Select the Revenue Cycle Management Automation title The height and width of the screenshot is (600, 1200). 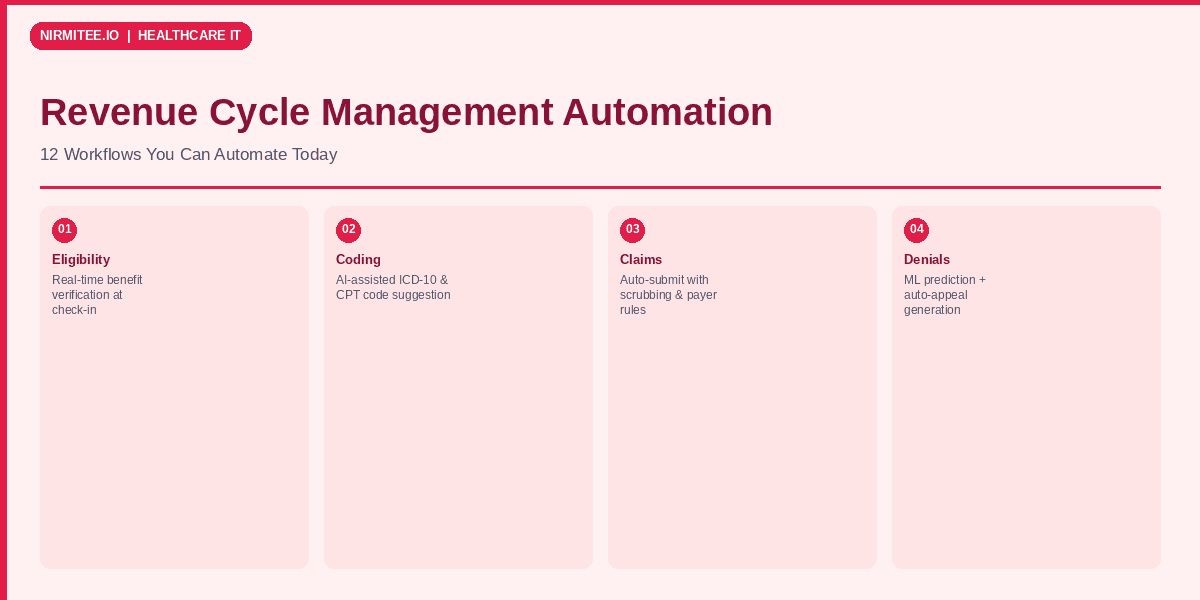click(406, 112)
